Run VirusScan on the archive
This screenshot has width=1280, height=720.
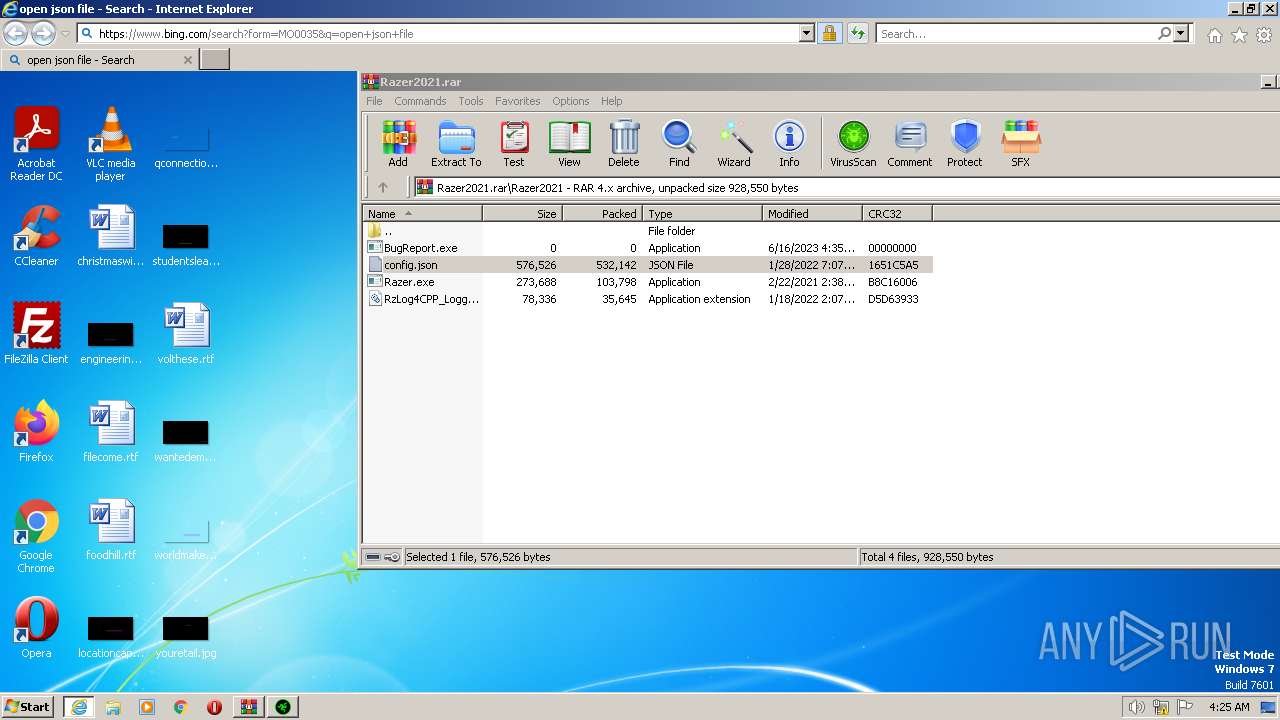tap(853, 143)
